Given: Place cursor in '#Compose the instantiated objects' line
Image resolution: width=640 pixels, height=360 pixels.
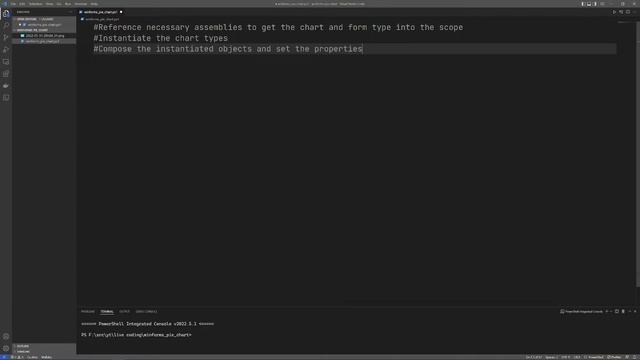Looking at the screenshot, I should coord(228,49).
